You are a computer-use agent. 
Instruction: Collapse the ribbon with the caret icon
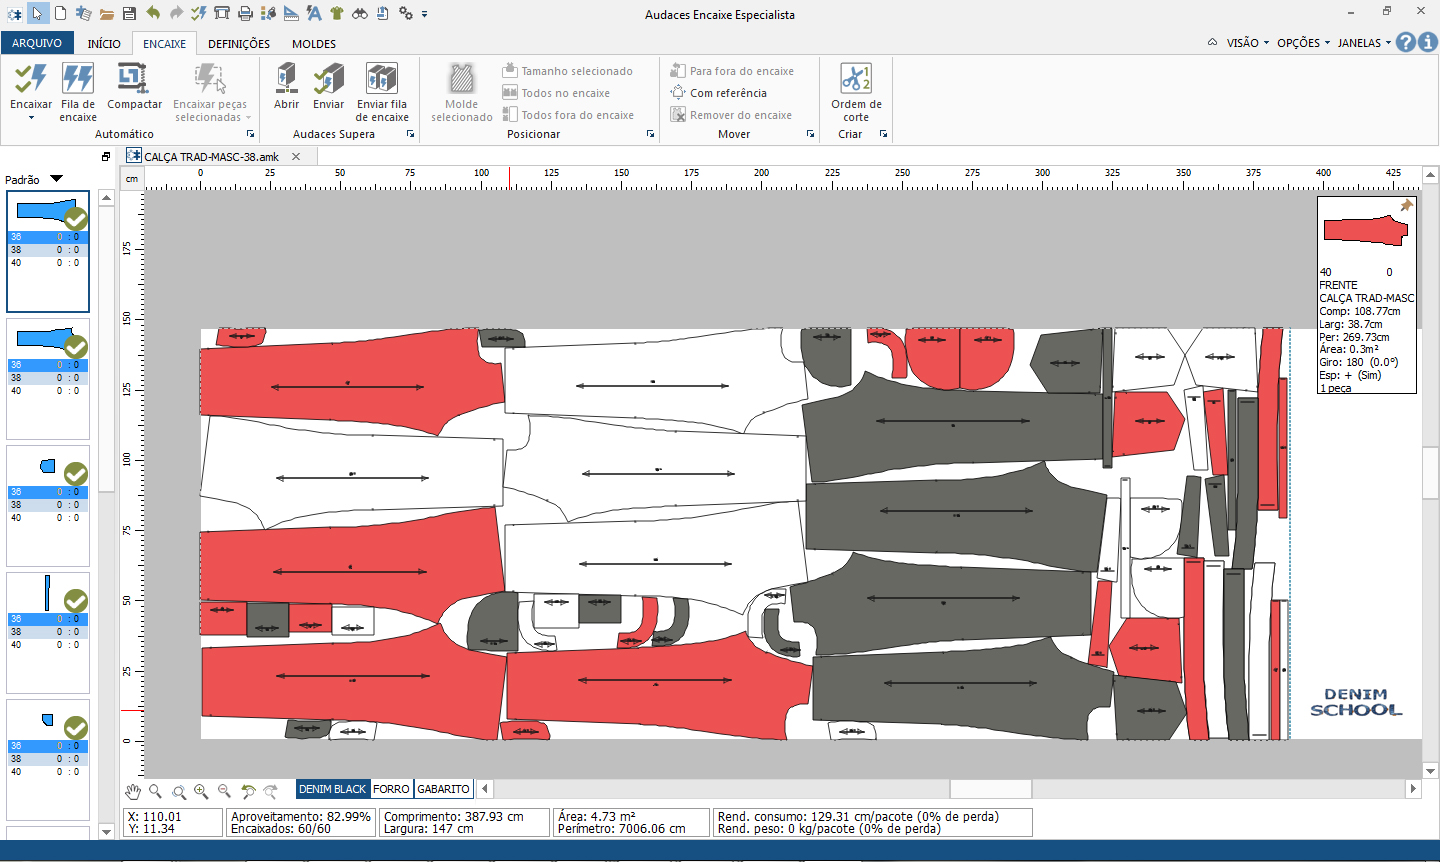[1212, 43]
